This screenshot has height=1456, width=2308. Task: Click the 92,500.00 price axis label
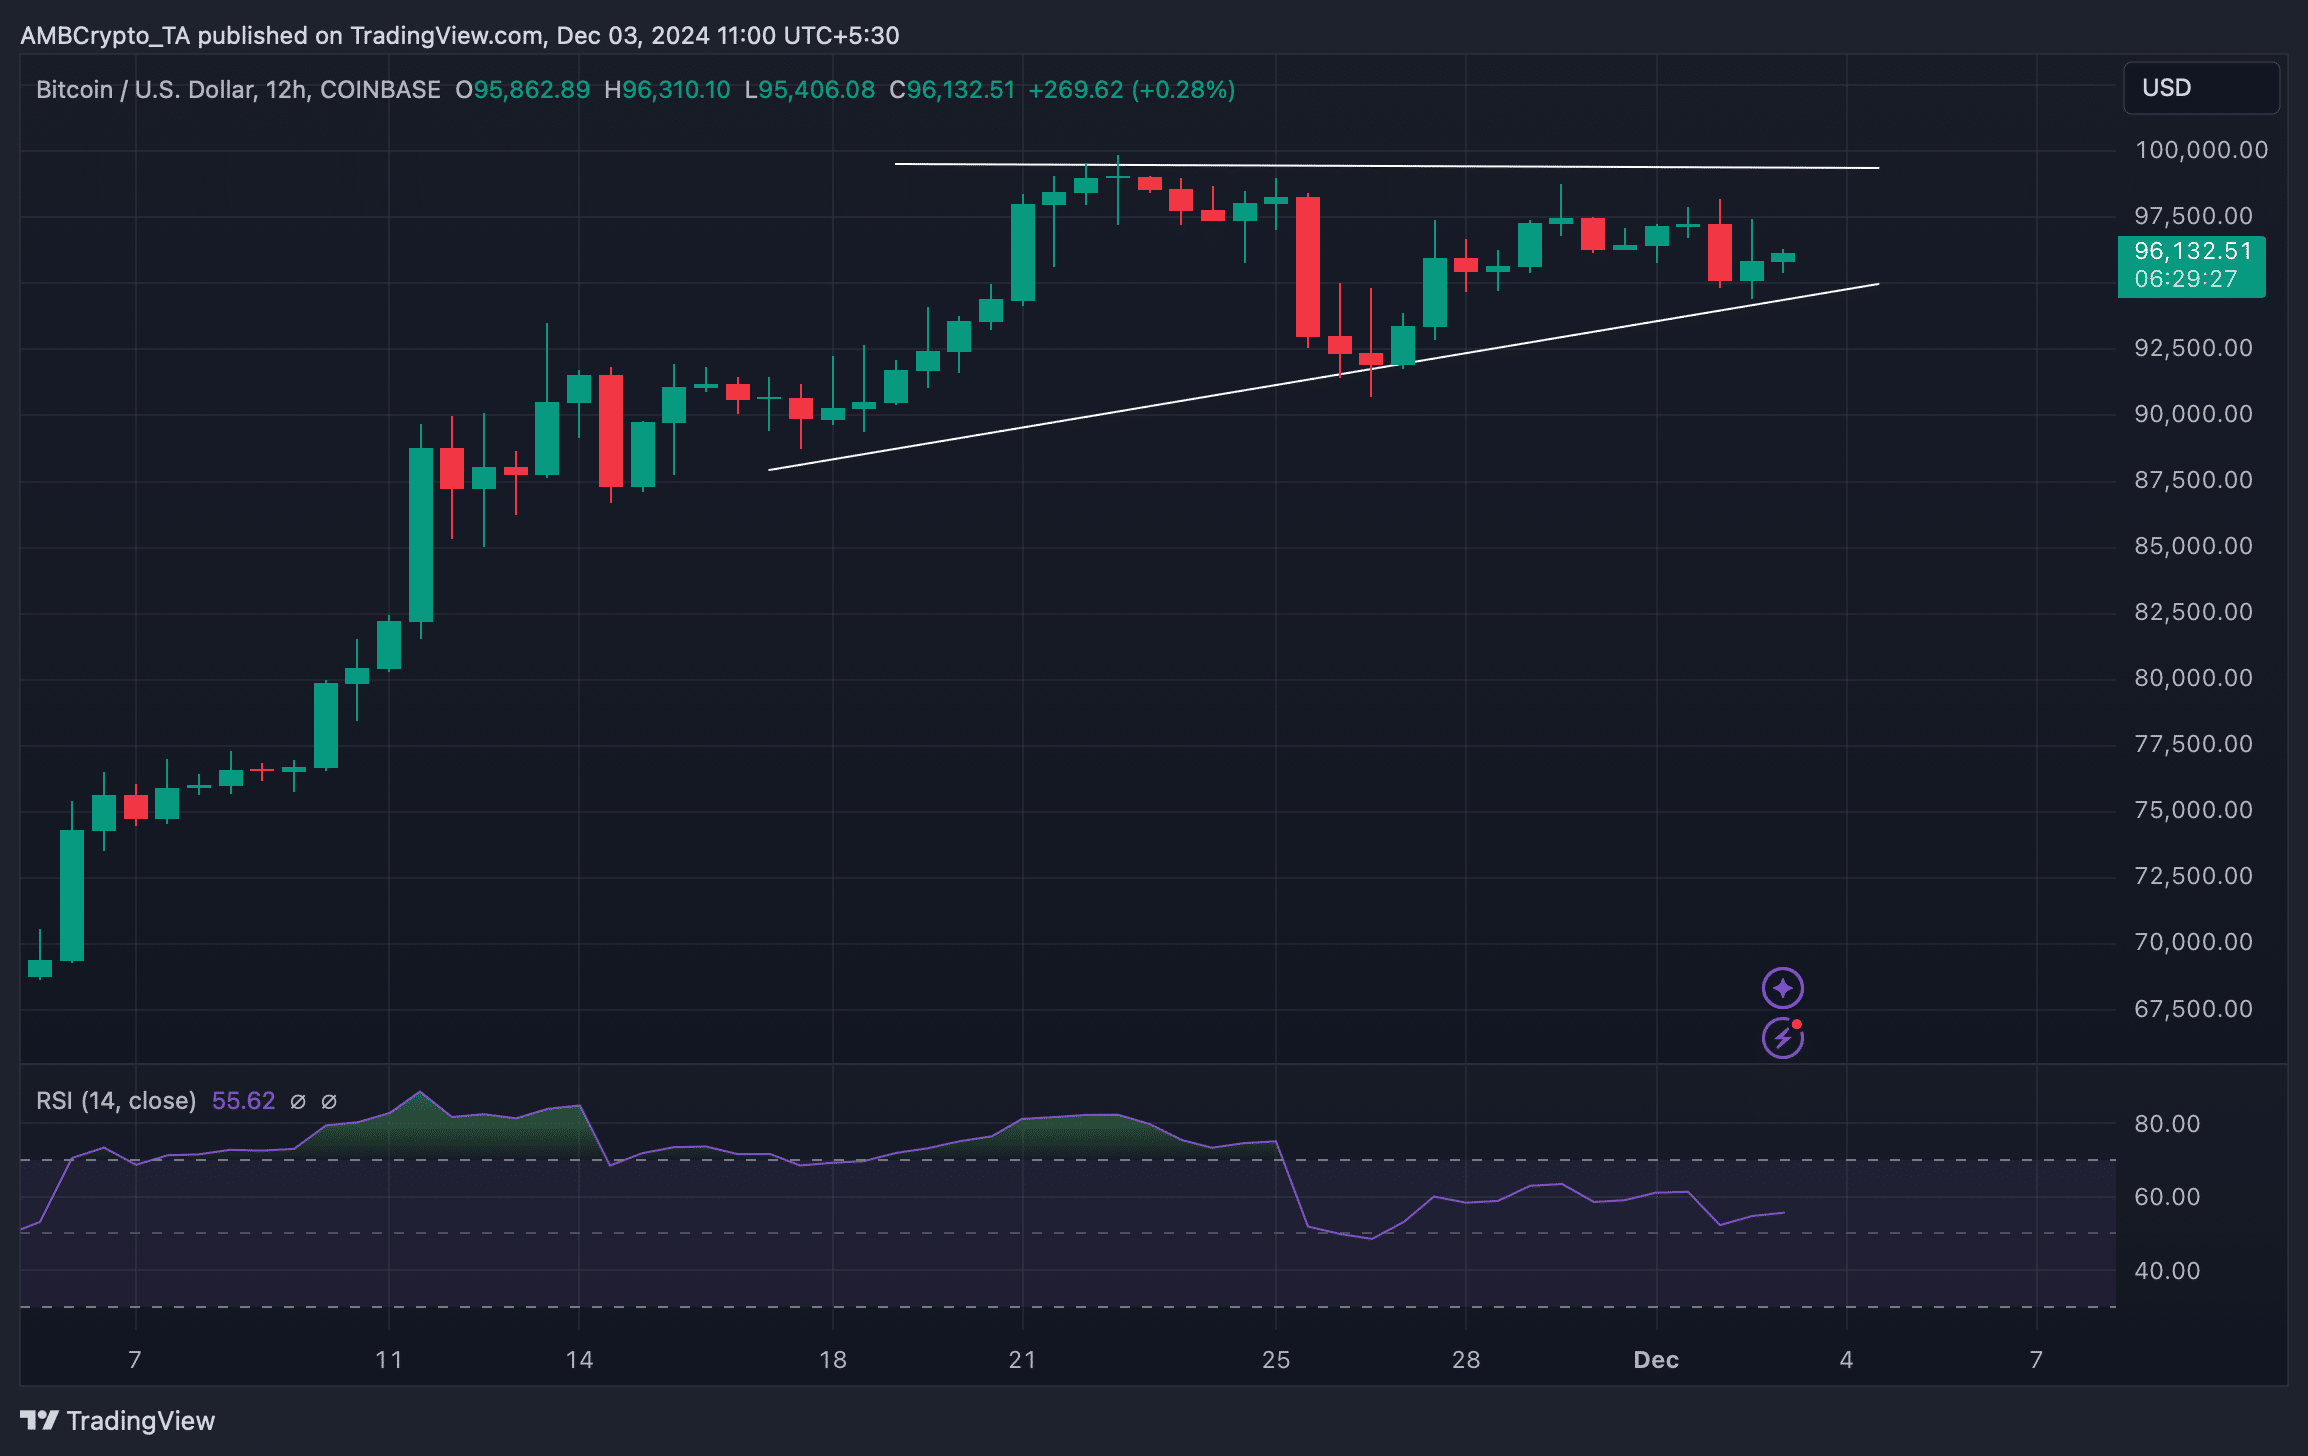tap(2193, 348)
